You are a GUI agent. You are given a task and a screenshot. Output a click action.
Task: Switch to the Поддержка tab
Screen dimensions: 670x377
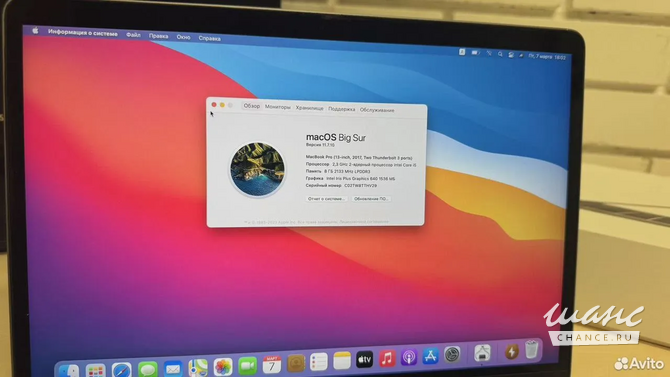tap(341, 109)
